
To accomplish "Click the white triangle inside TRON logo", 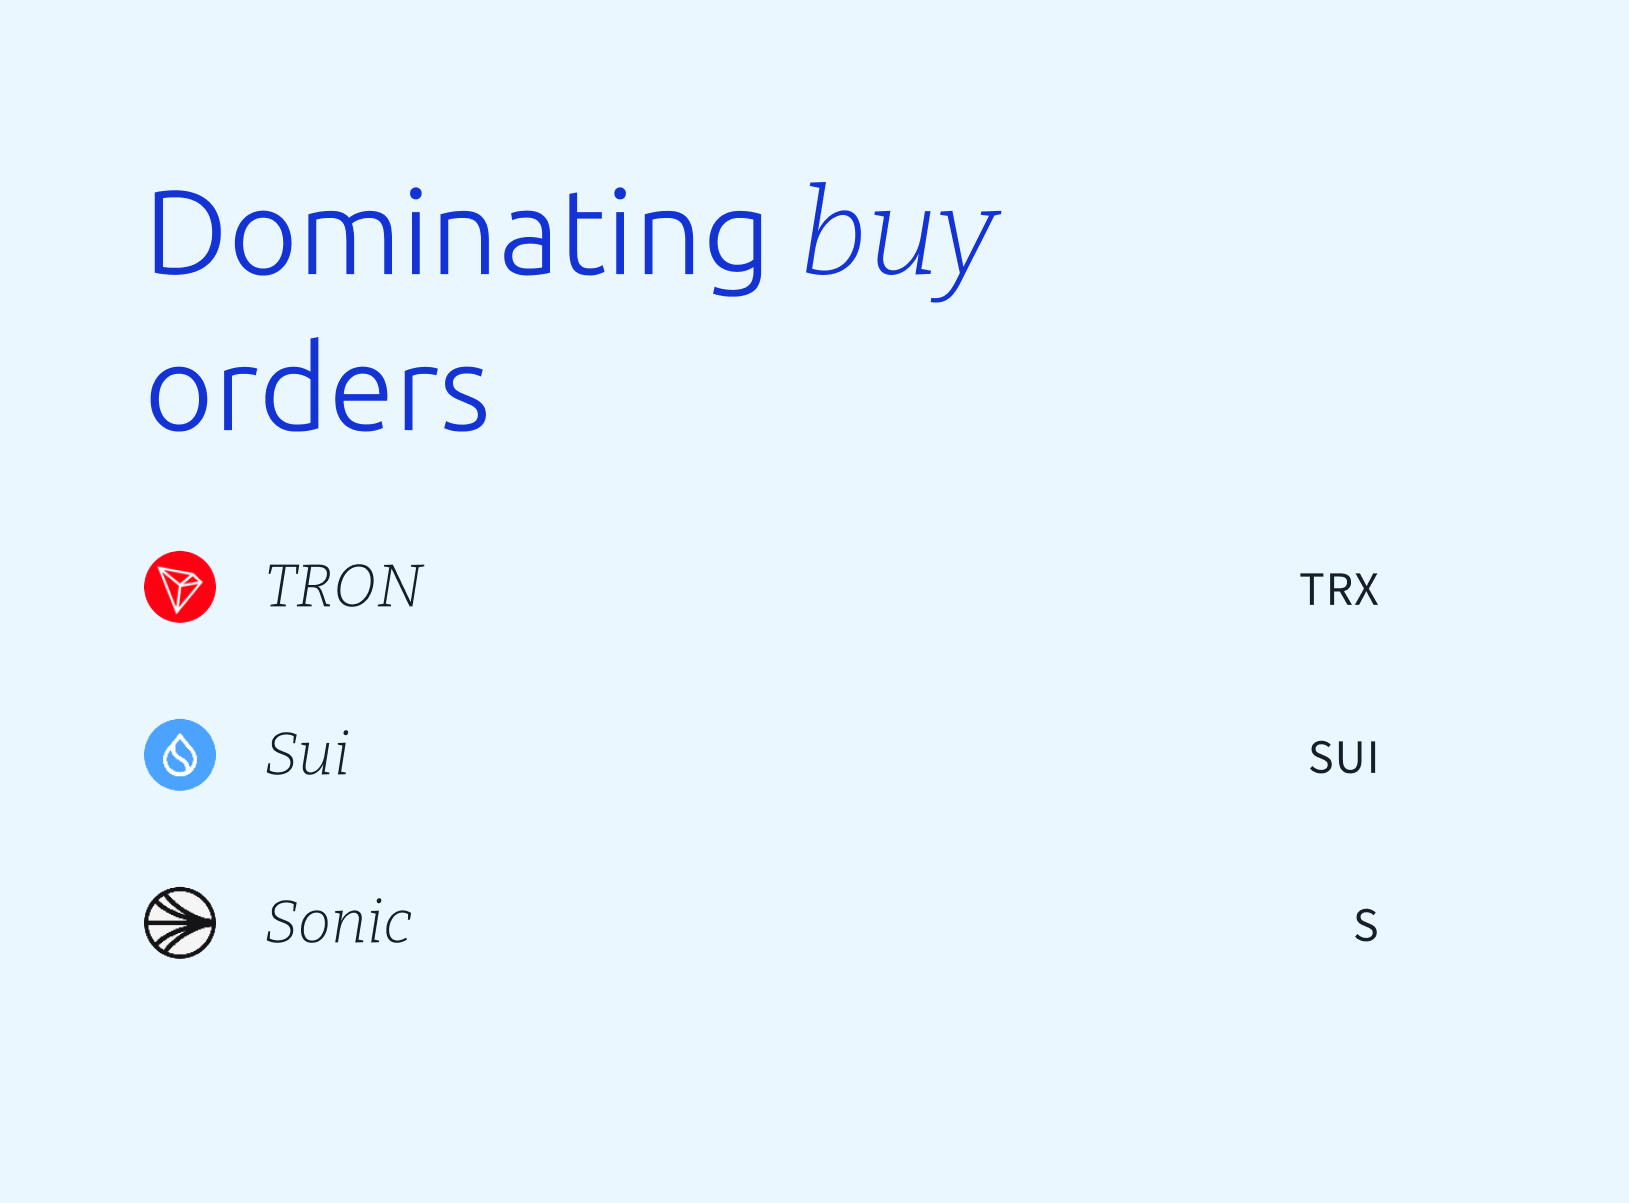I will click(x=181, y=590).
